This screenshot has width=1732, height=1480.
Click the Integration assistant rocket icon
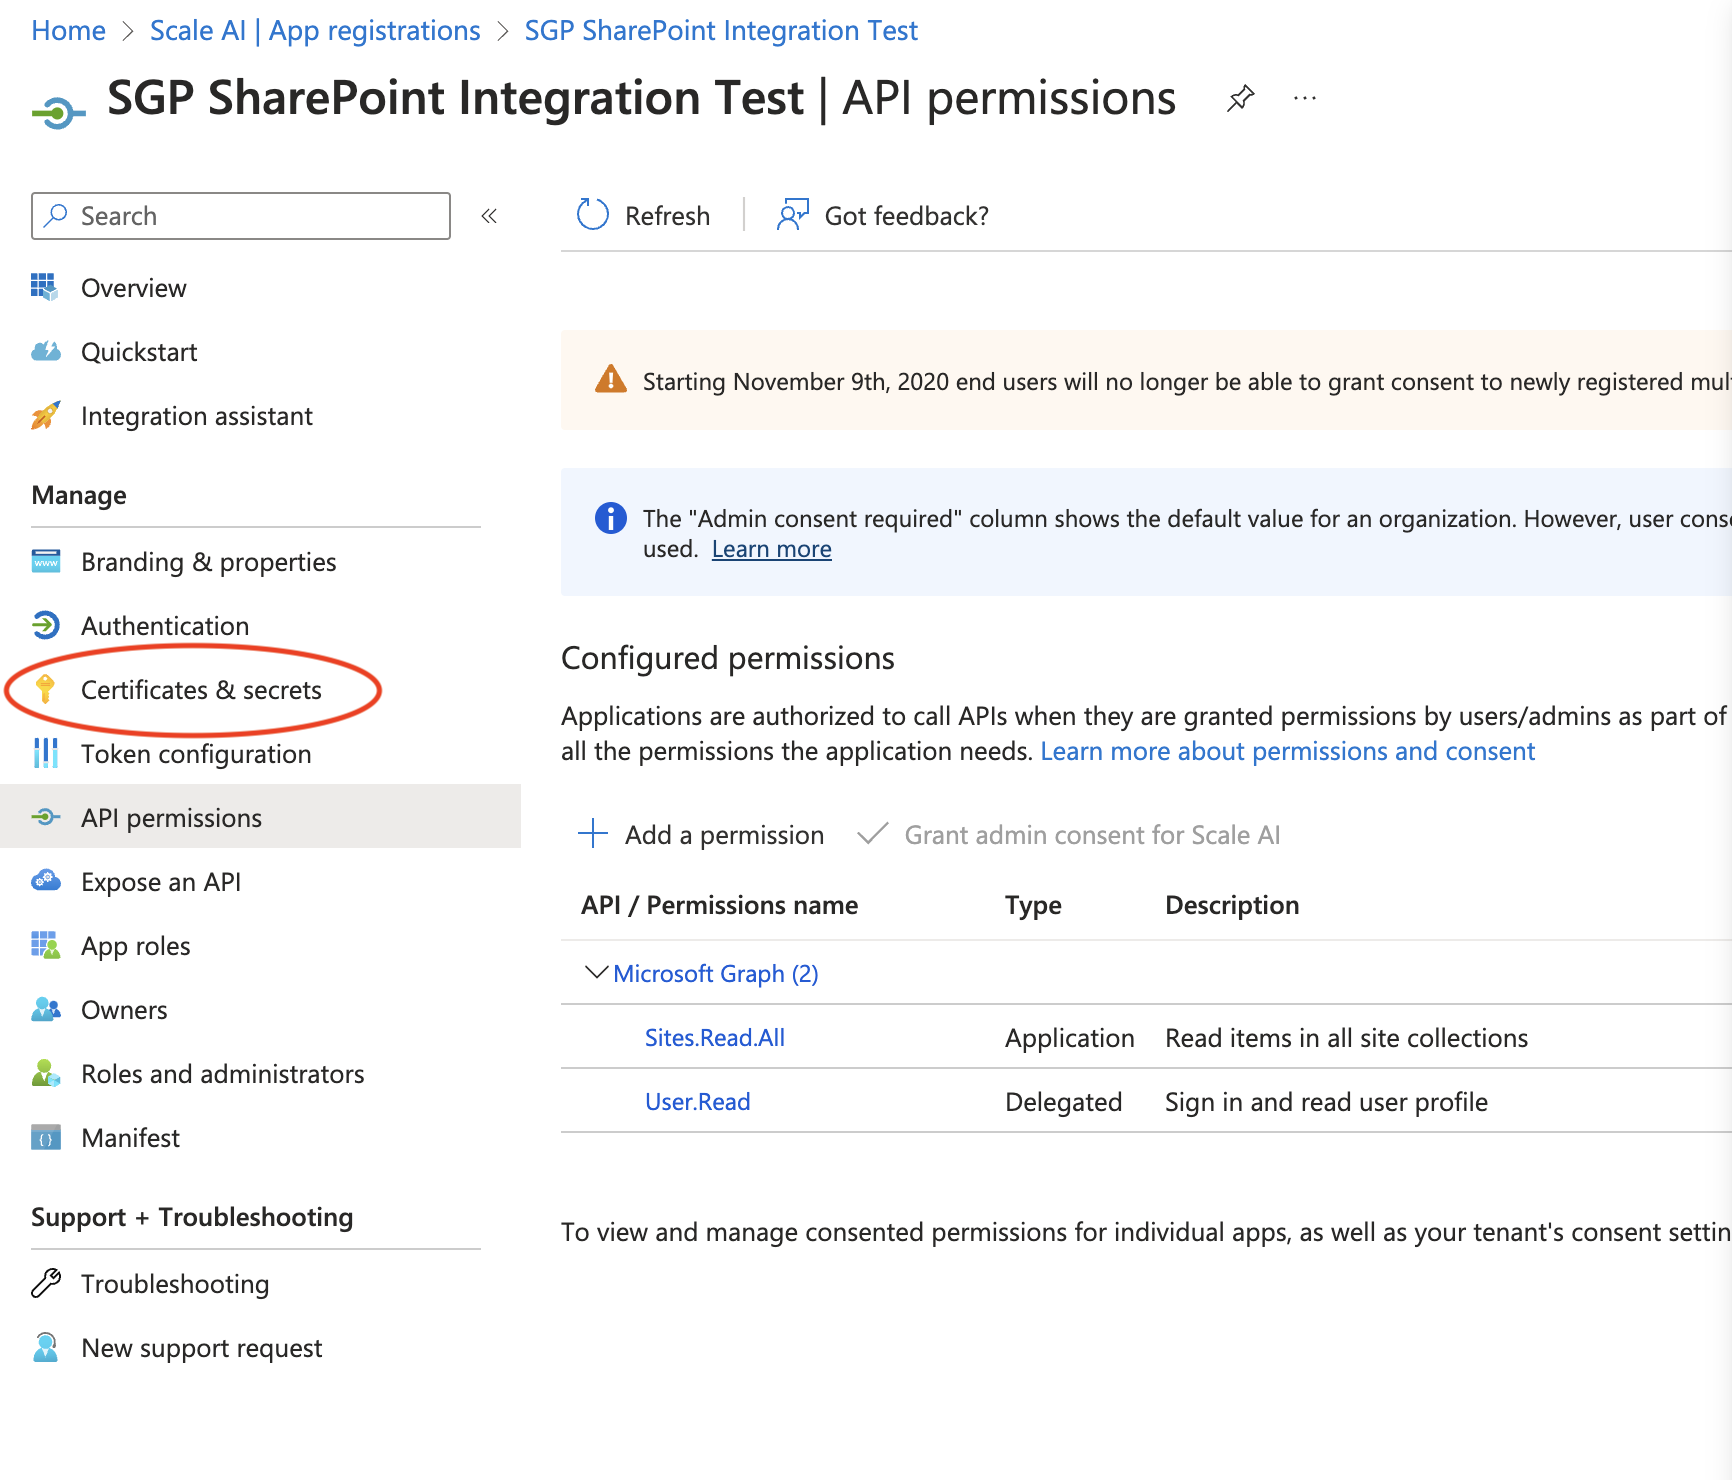coord(45,416)
